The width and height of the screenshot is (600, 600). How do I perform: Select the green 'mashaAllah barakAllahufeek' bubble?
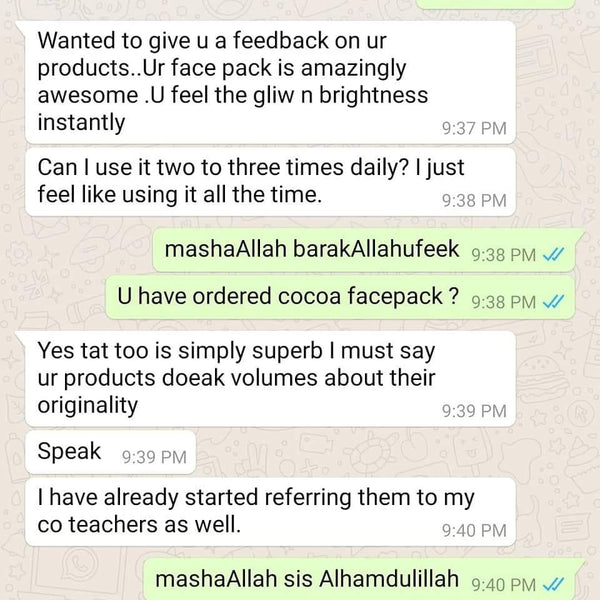pyautogui.click(x=364, y=250)
